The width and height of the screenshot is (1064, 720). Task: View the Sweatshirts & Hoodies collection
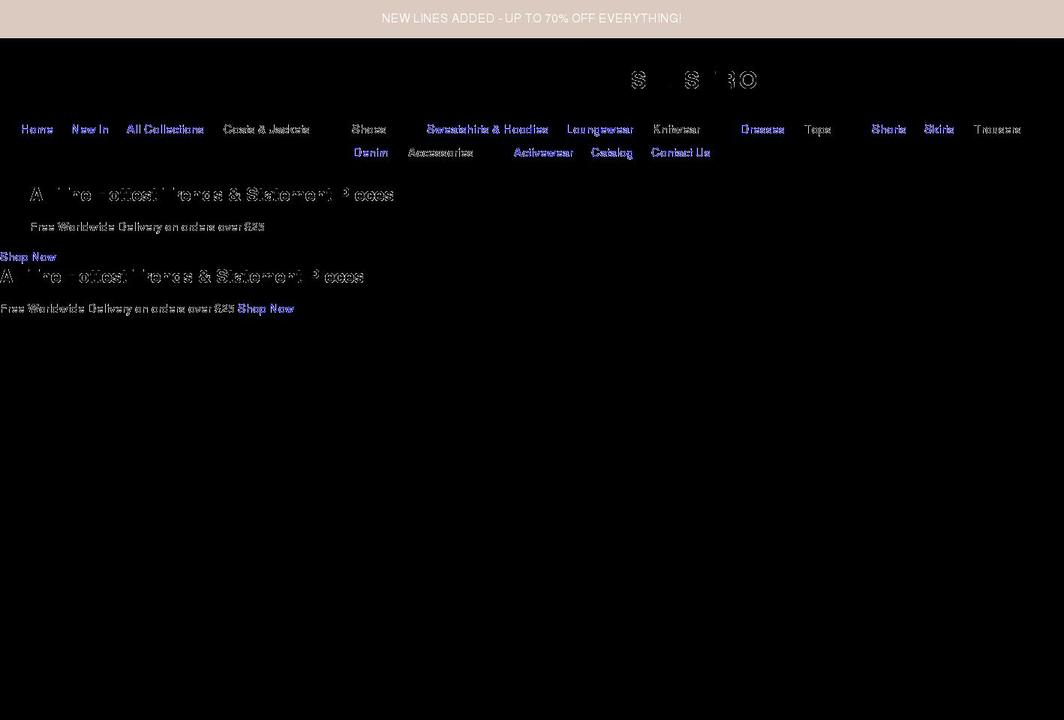coord(487,129)
